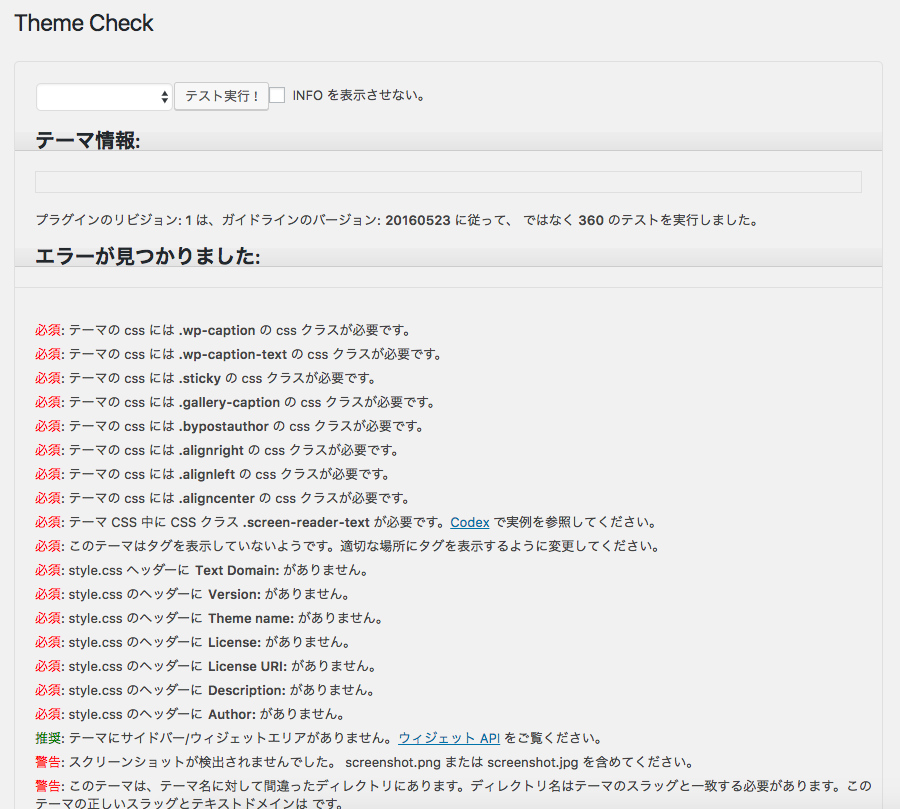Screen dimensions: 900x809
Task: Click the 推奨 sidebar widget area line
Action: 318,738
